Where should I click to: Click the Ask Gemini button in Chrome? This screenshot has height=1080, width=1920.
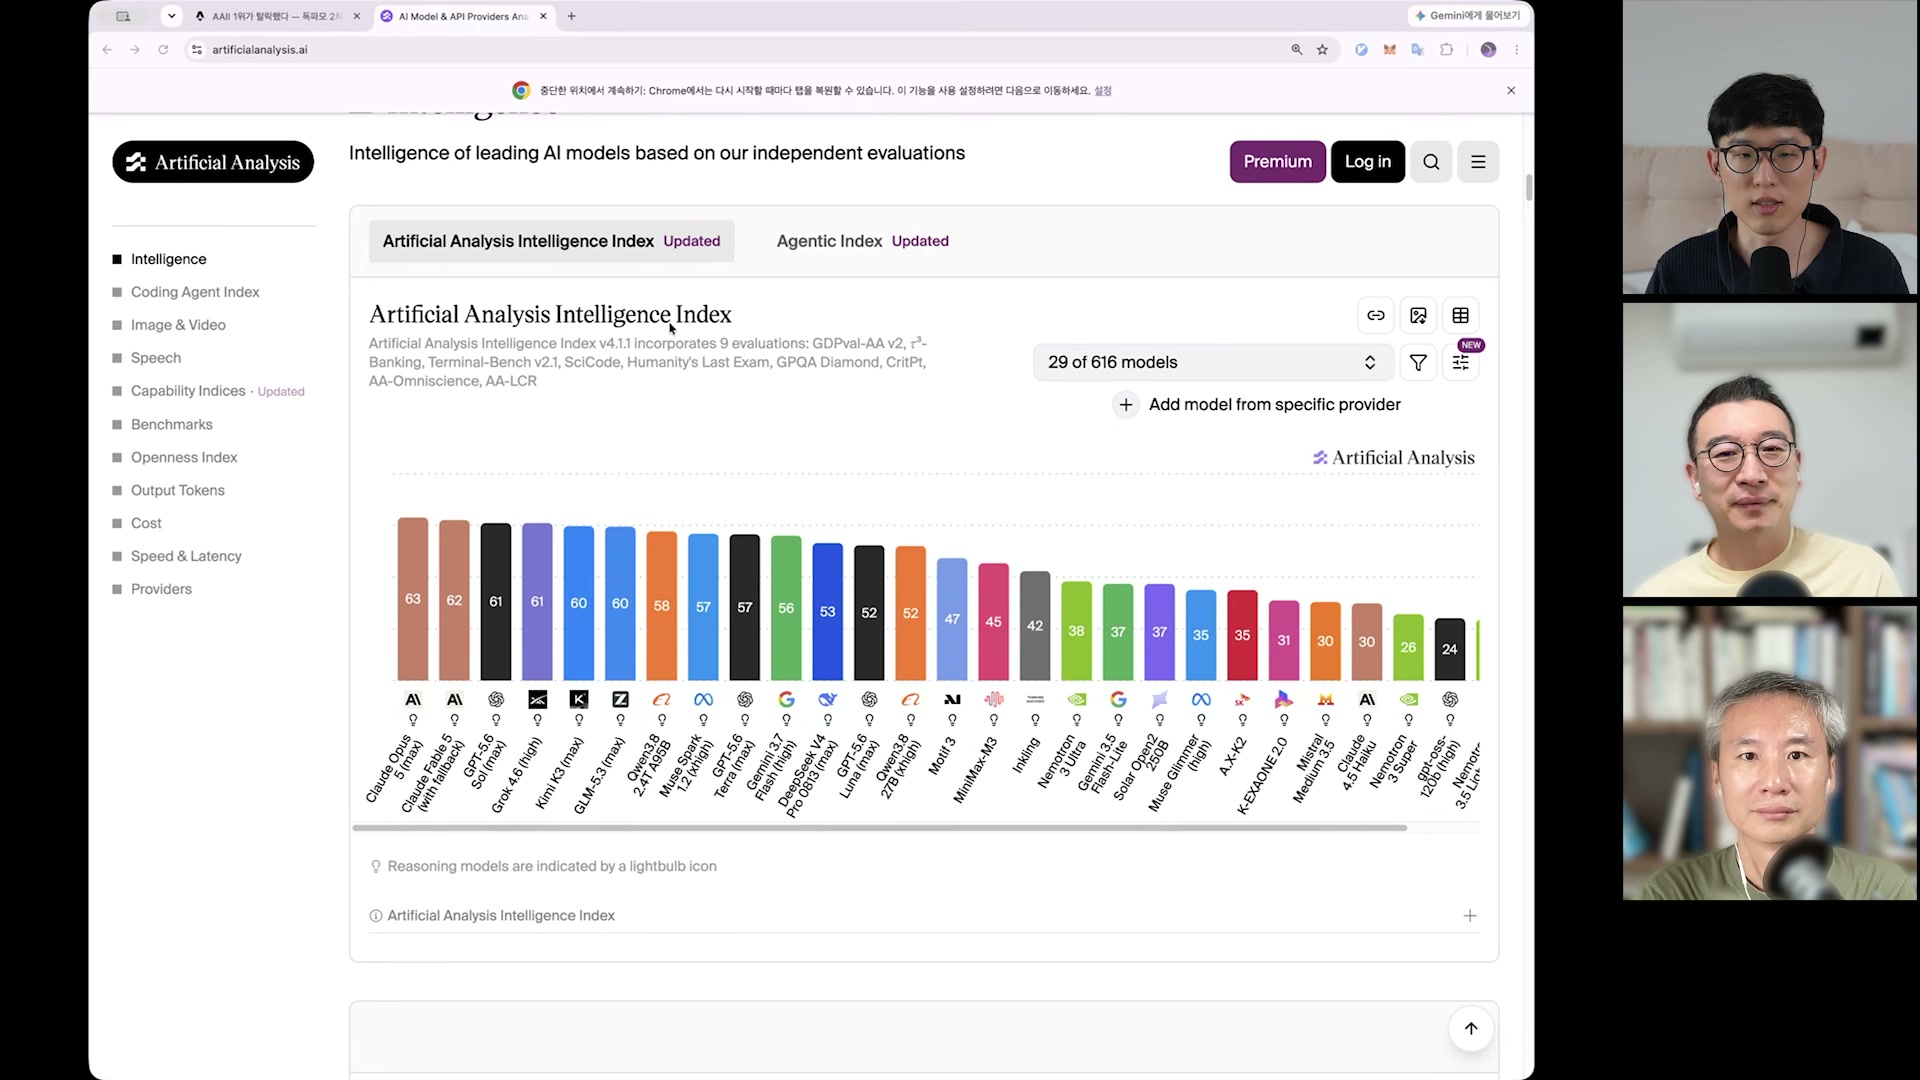pos(1467,16)
